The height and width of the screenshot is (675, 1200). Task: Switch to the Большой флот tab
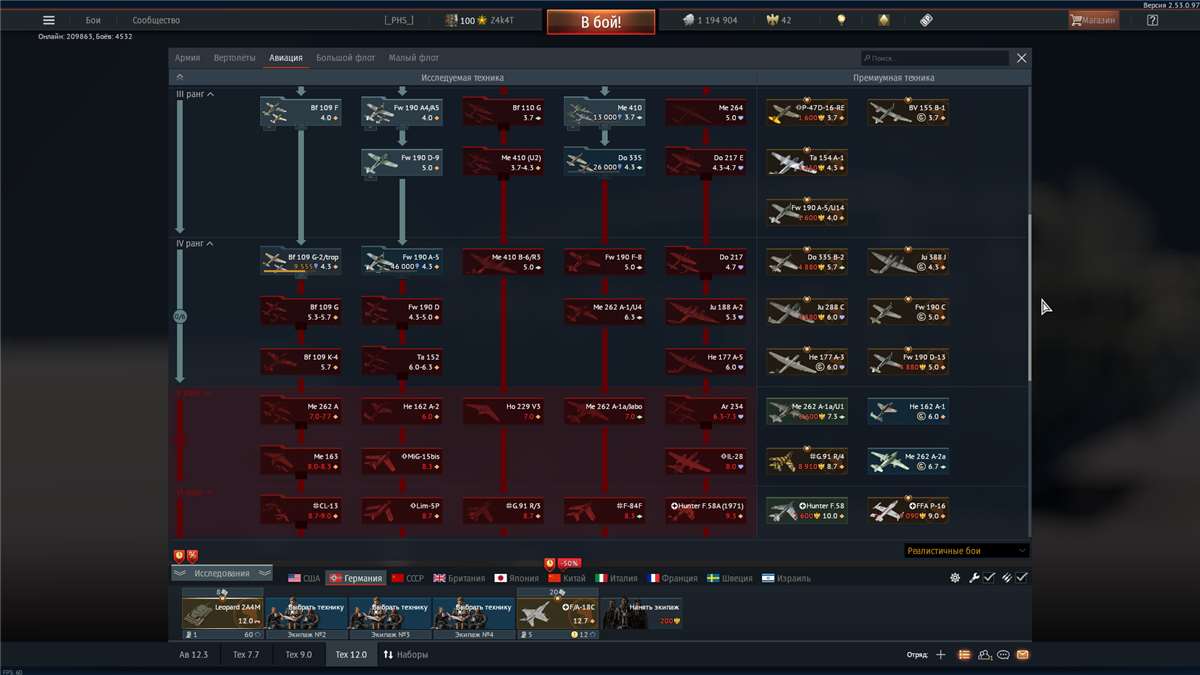[x=345, y=58]
